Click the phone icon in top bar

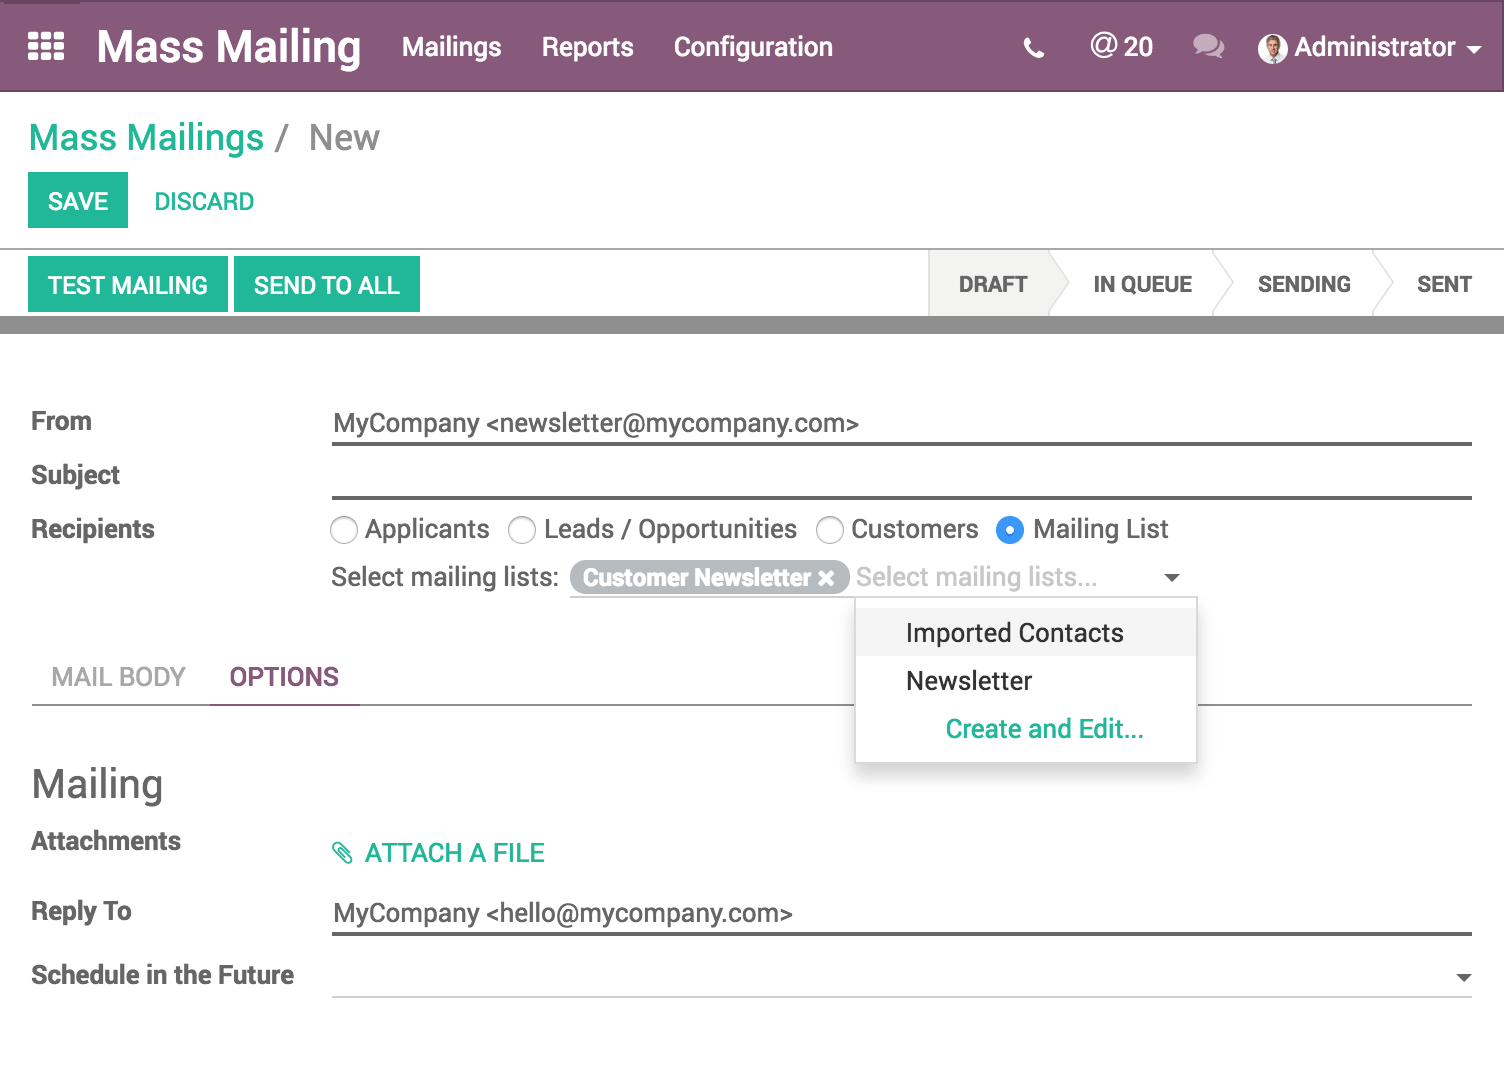1034,48
